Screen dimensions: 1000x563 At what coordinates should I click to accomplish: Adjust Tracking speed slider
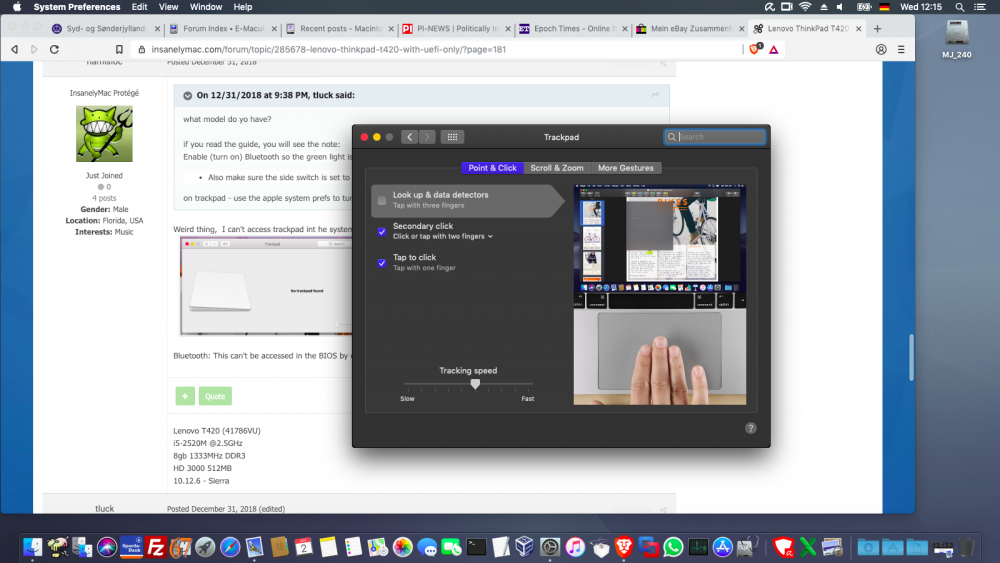click(x=475, y=384)
